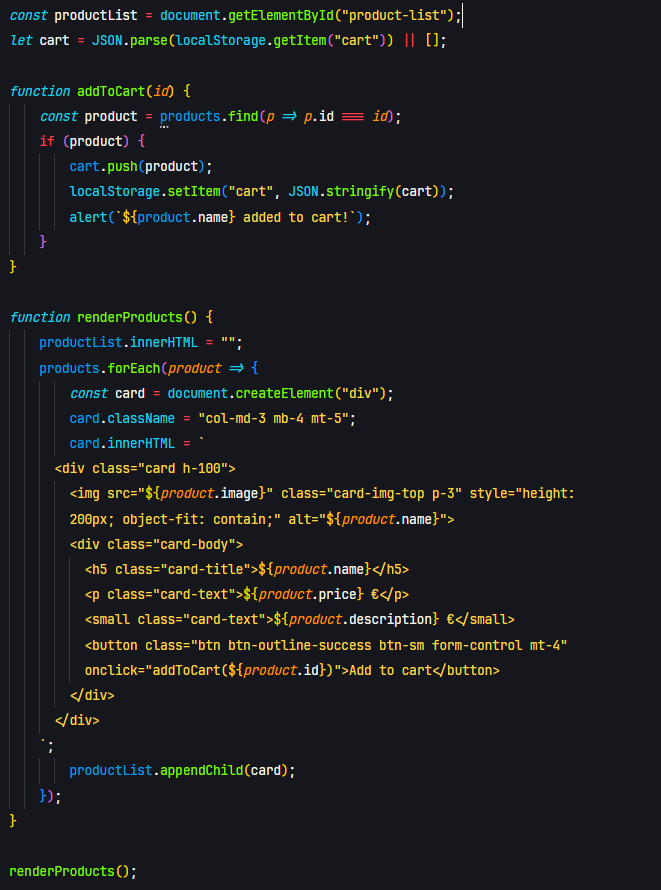Click productList.appendChild(card) statement
The width and height of the screenshot is (661, 890).
tap(182, 770)
